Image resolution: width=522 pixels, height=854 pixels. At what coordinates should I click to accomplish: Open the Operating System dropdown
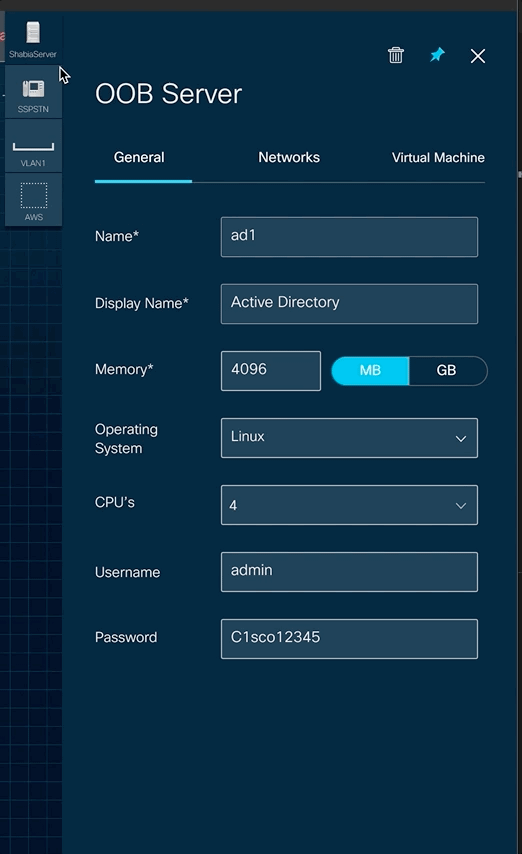(x=349, y=438)
